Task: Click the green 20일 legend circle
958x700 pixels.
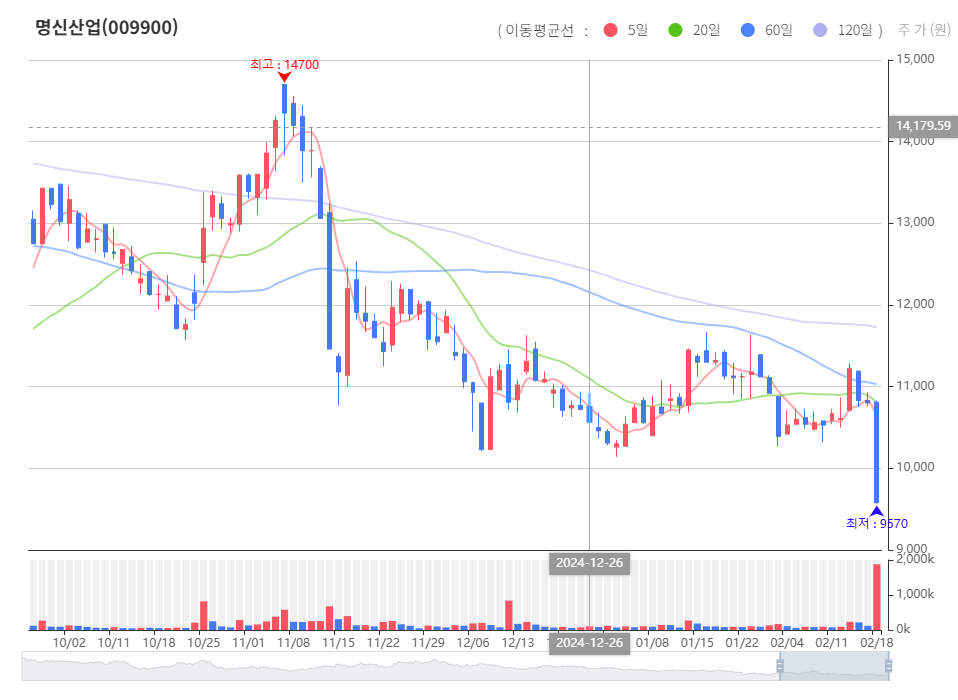Action: point(675,30)
